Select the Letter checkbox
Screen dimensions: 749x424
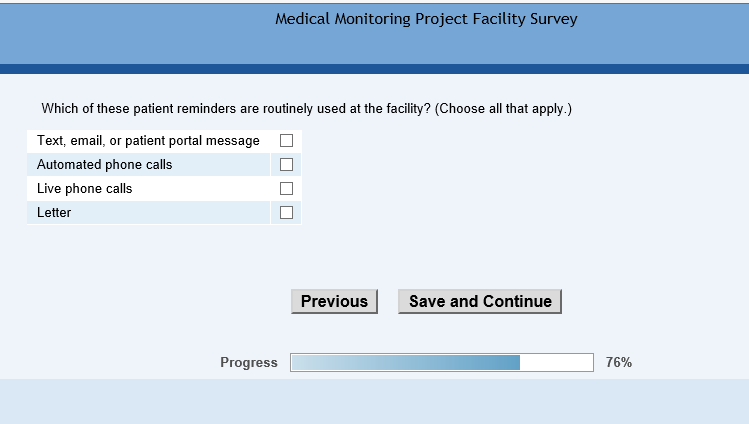tap(286, 213)
